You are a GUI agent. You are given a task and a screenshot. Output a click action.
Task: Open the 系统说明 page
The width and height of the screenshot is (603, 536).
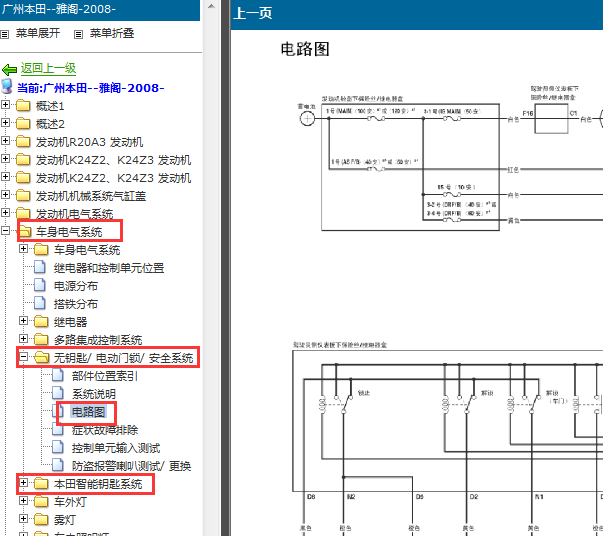tap(94, 394)
